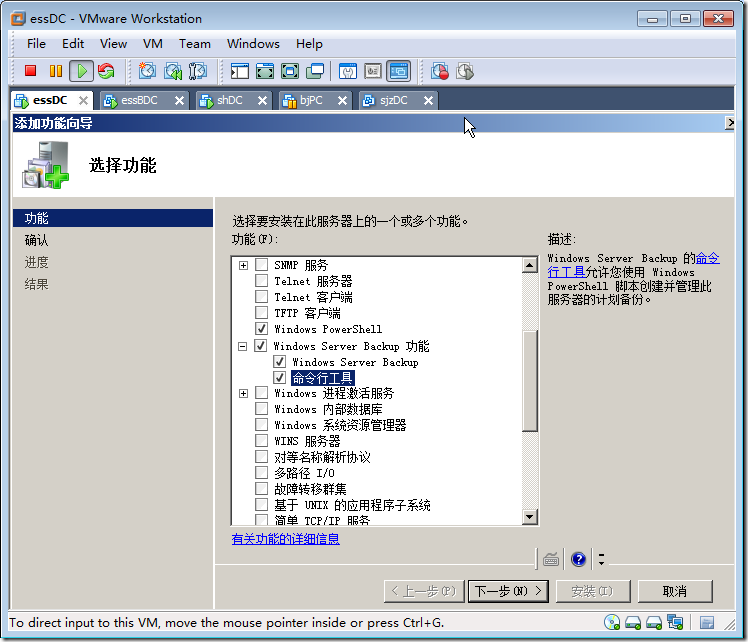This screenshot has width=748, height=642.
Task: Switch to the sjzDC tab
Action: (394, 101)
